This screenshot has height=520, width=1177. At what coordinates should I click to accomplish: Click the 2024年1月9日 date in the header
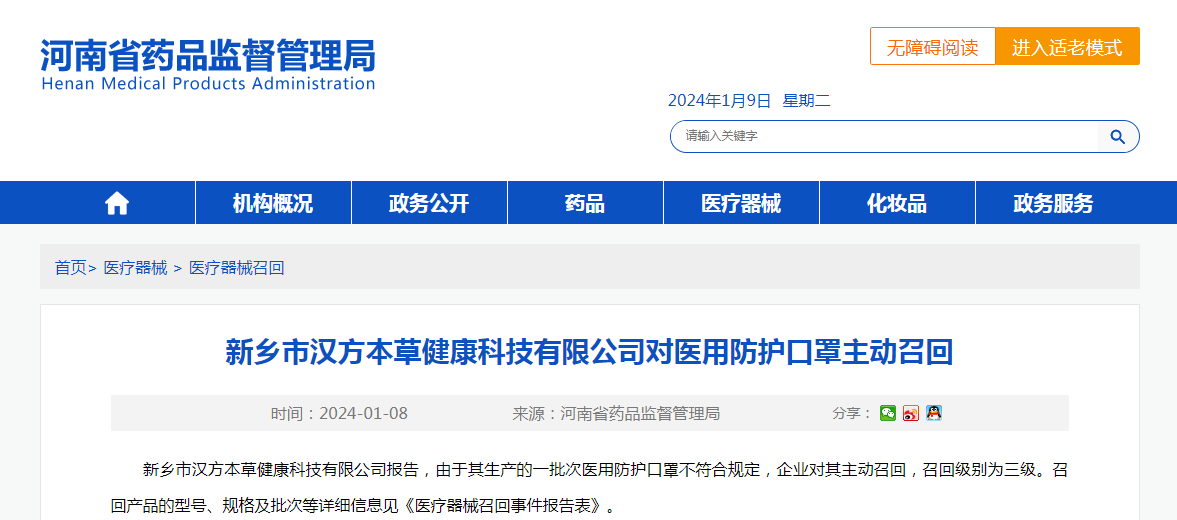(720, 100)
